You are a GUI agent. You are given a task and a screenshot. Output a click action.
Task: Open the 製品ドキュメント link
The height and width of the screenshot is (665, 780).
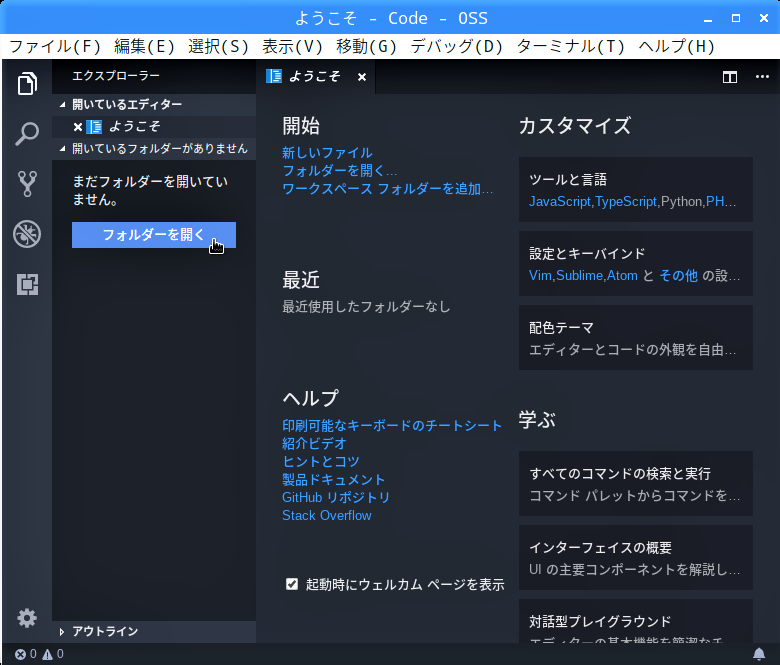[333, 479]
